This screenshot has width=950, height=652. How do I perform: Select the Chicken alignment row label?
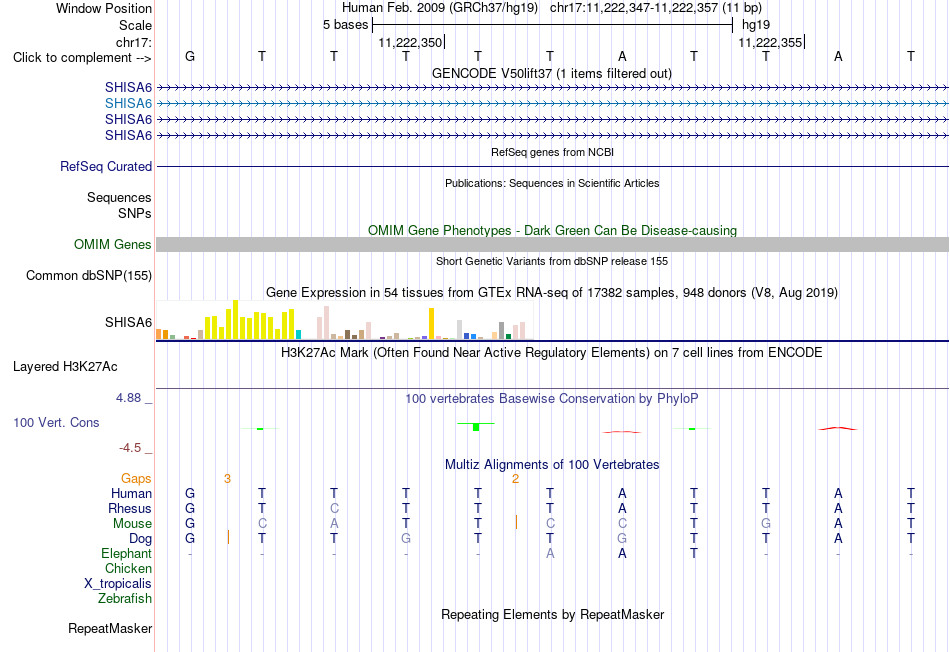click(128, 568)
